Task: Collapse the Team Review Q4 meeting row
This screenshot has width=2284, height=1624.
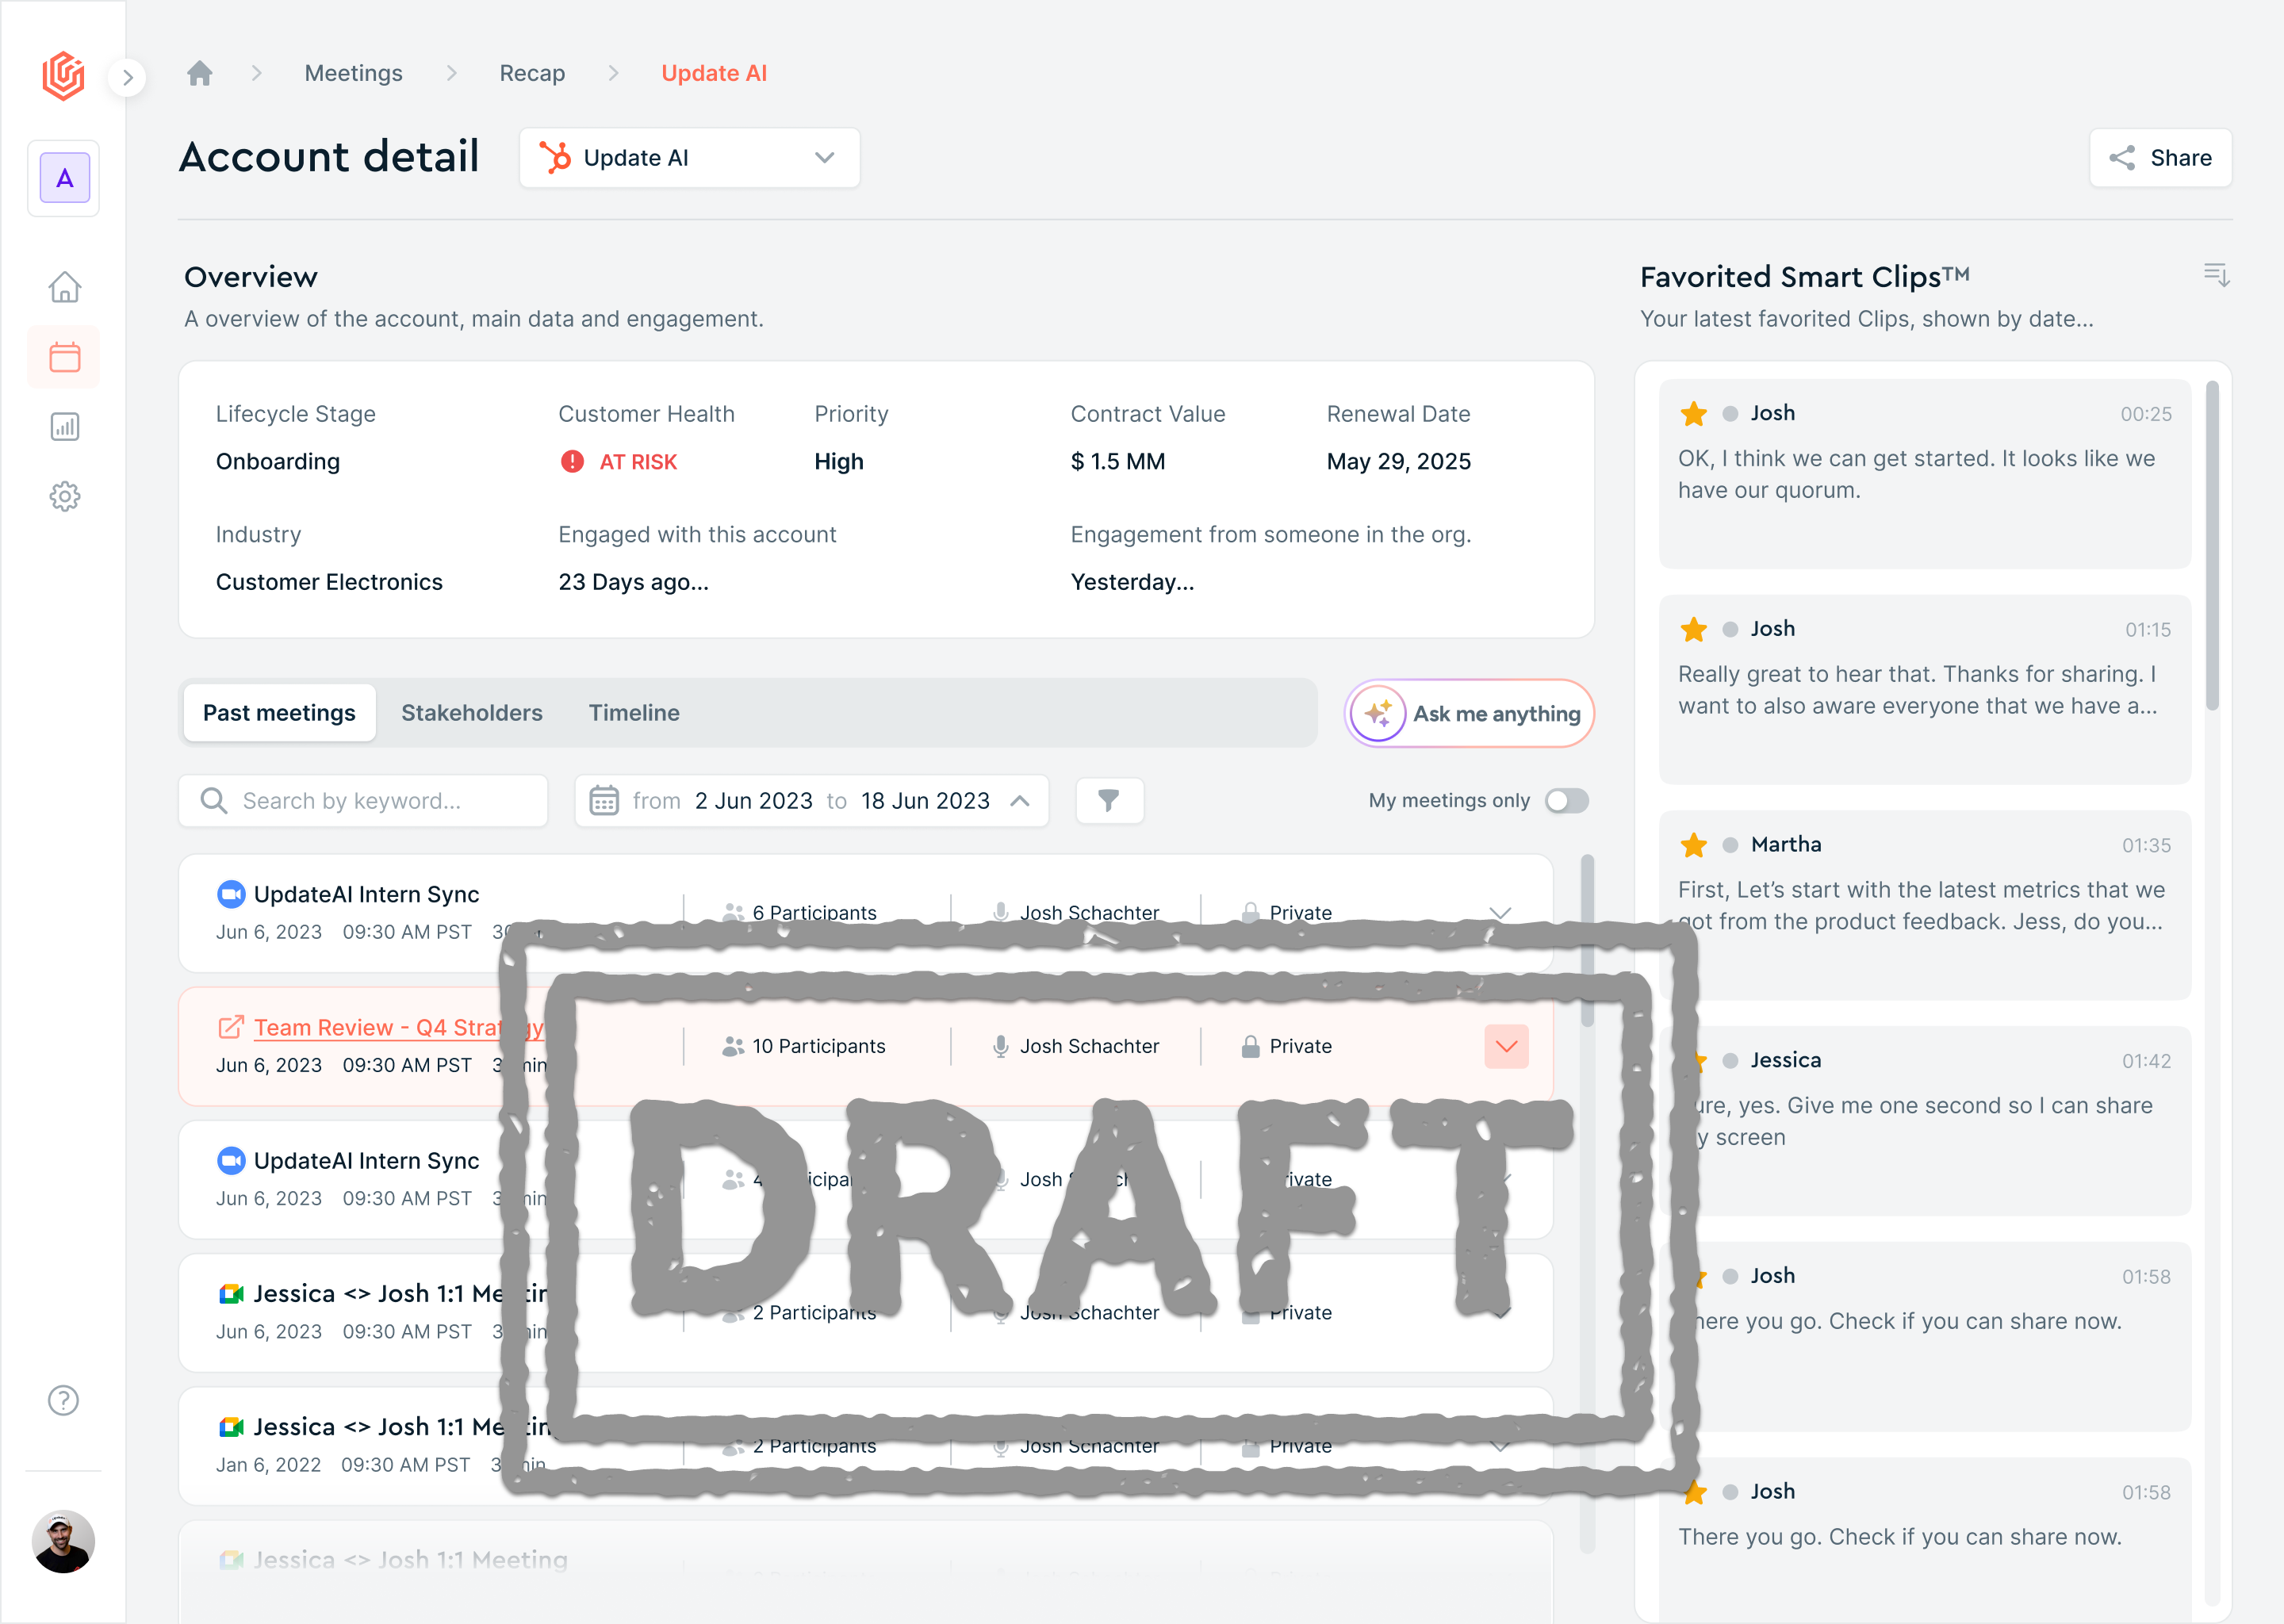Action: (x=1506, y=1046)
